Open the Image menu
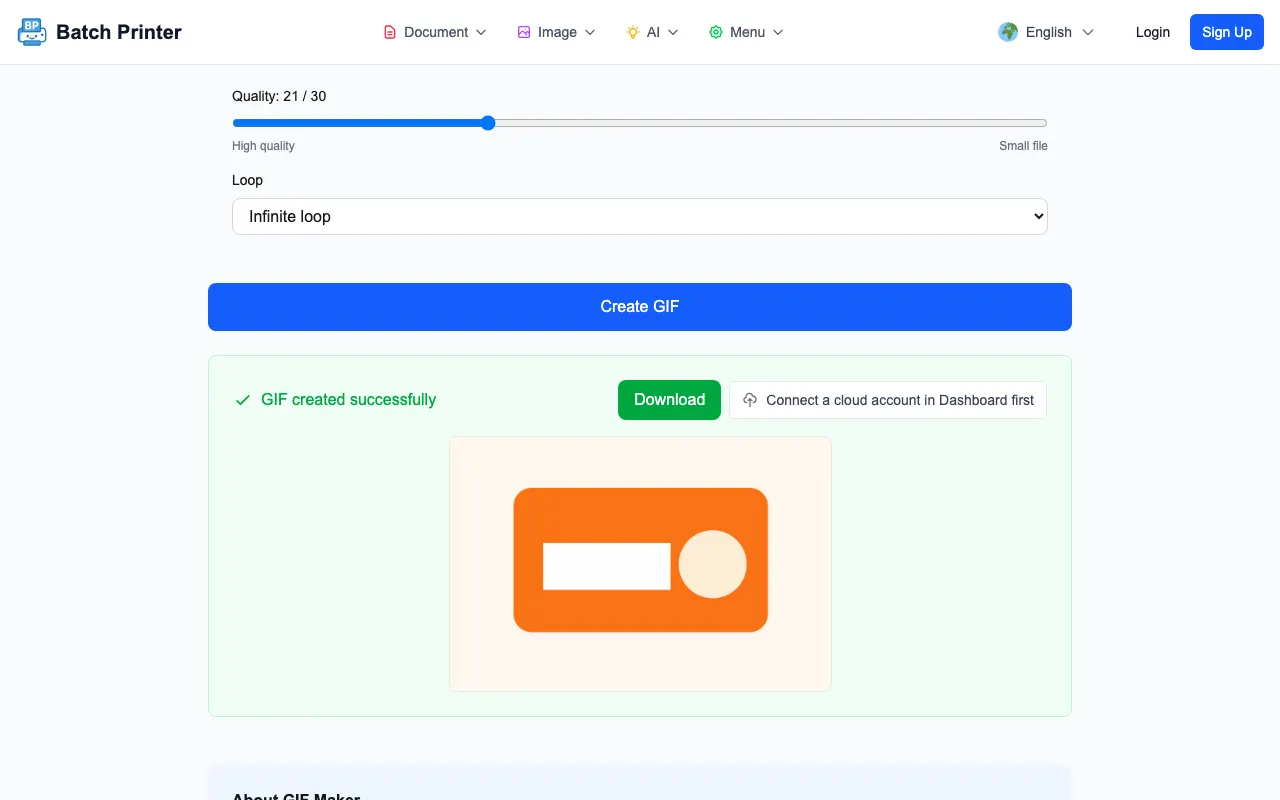 pos(556,32)
